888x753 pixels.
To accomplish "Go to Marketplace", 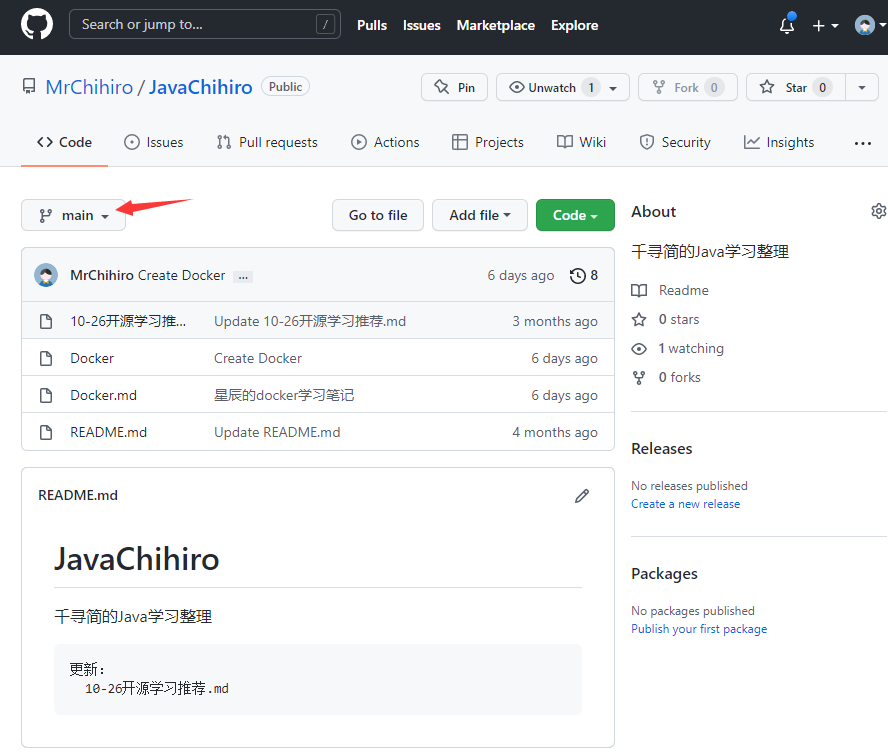I will [x=496, y=25].
